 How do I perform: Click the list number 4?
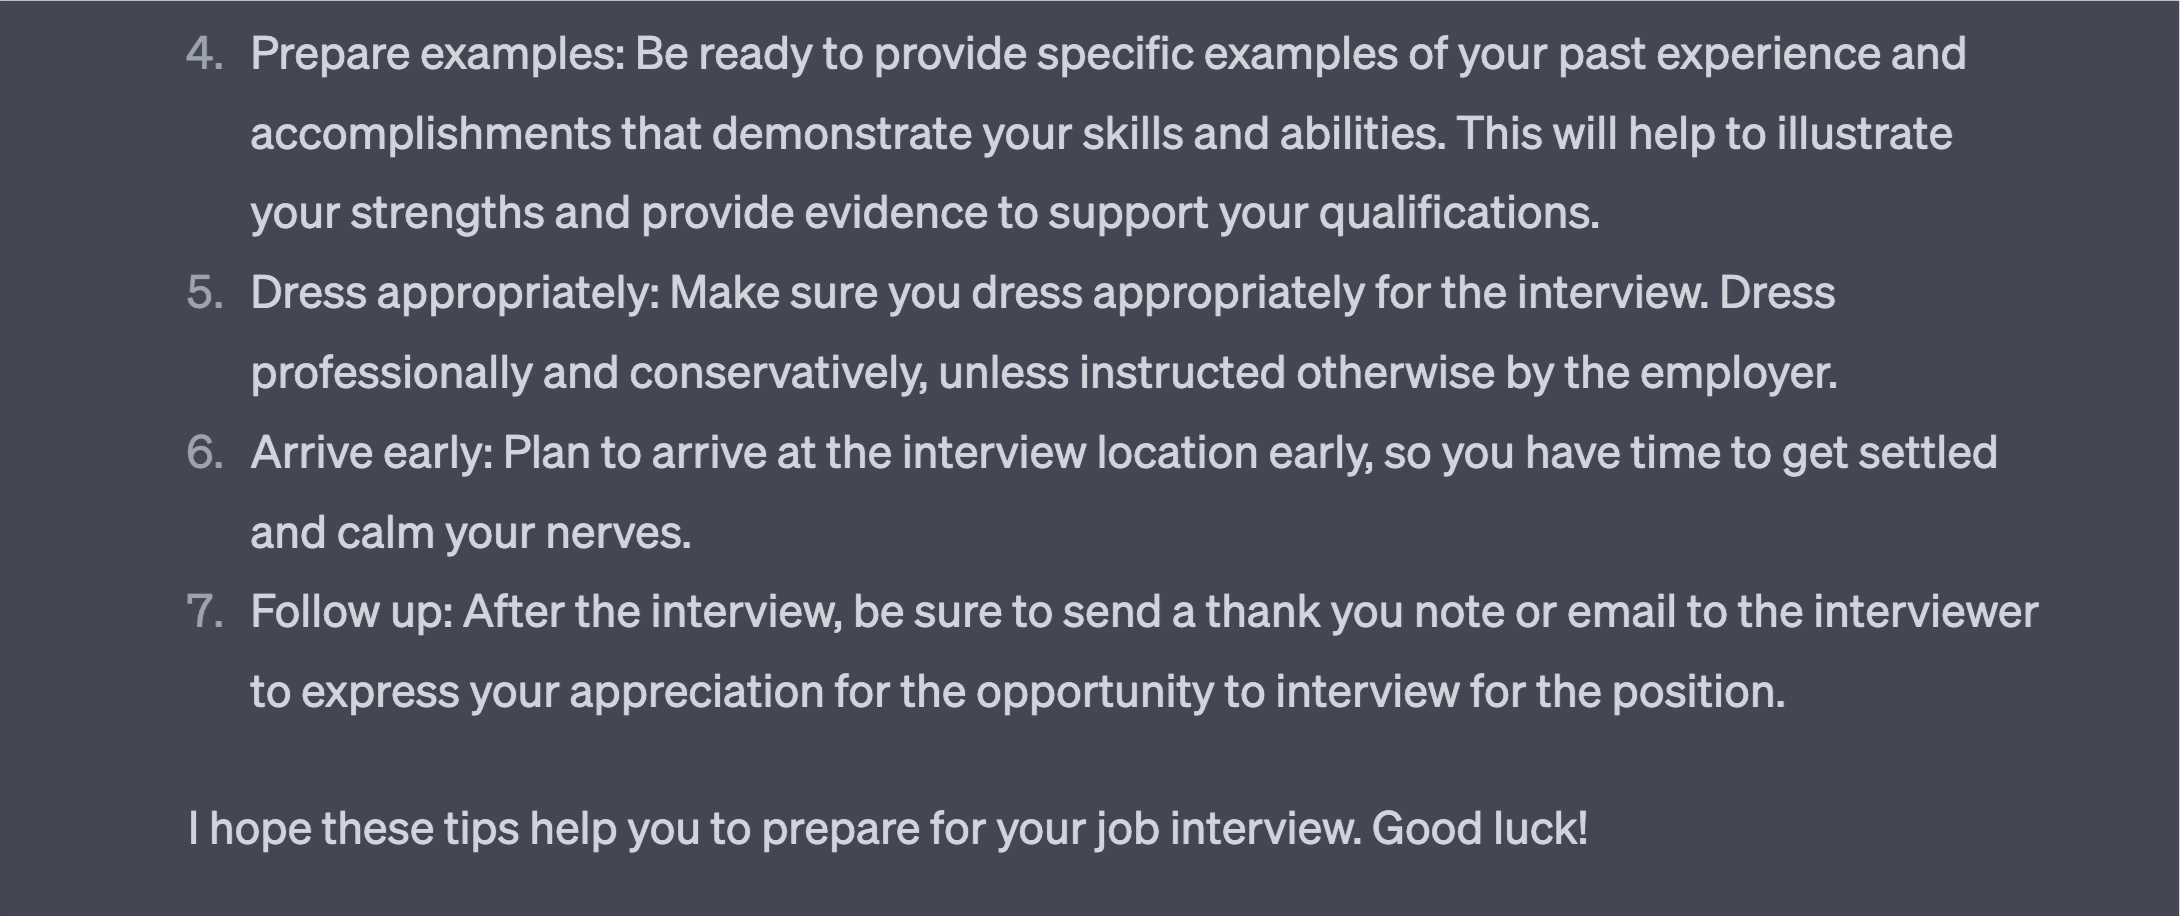204,54
